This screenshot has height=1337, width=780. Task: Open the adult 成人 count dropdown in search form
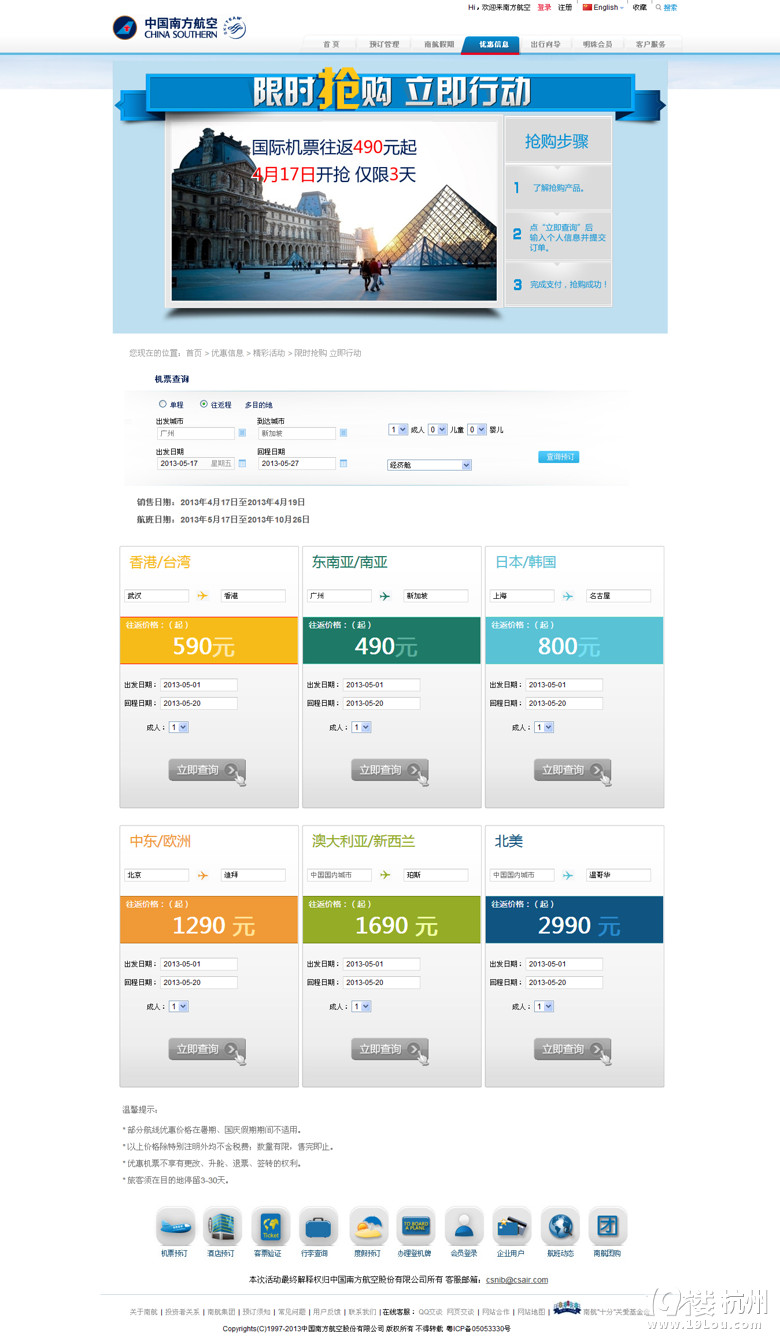(x=398, y=429)
